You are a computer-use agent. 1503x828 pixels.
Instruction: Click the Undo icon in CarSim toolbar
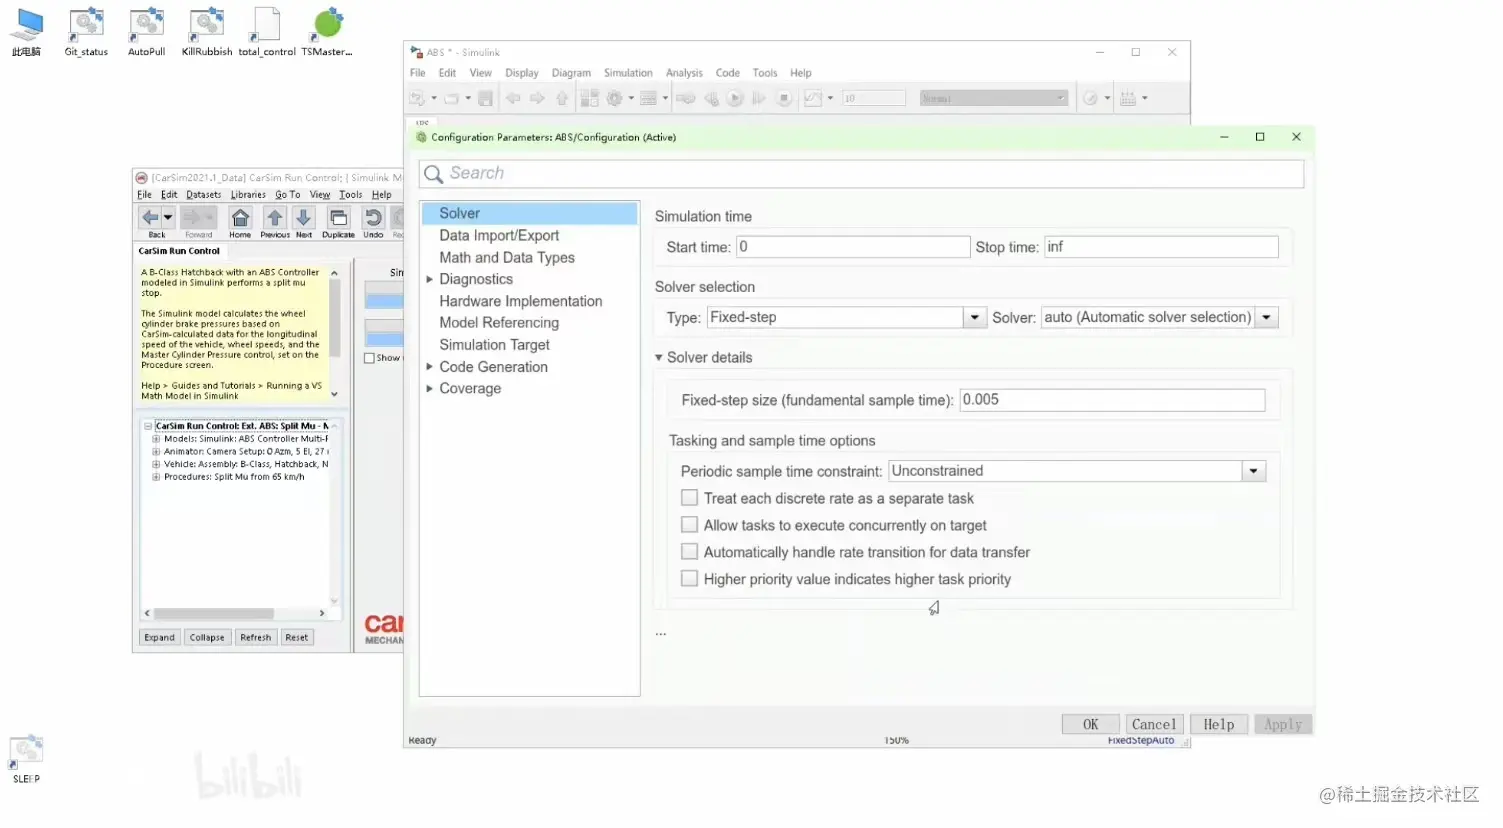(373, 218)
